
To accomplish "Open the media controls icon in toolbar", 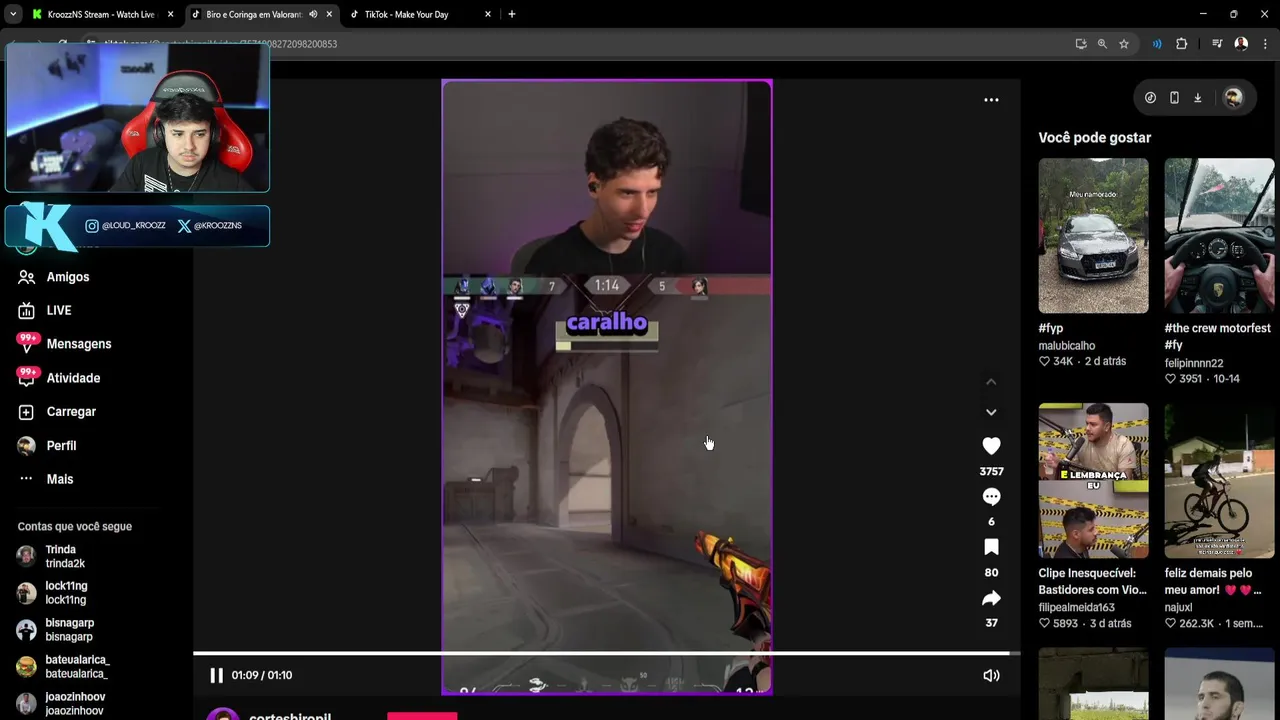I will click(x=1217, y=44).
